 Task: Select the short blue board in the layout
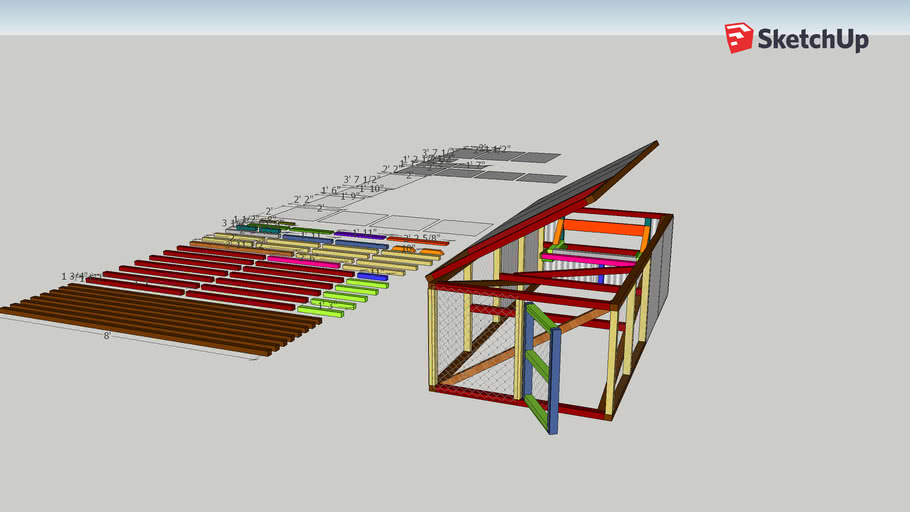(373, 276)
